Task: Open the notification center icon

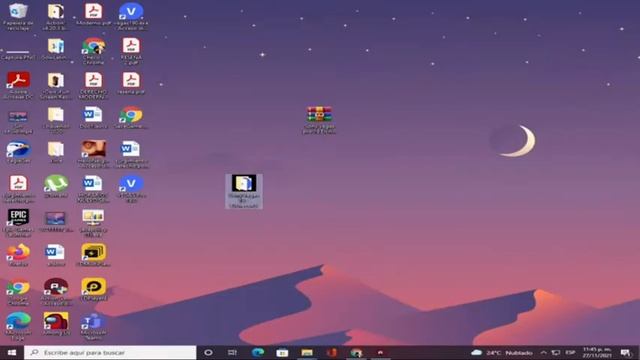Action: [625, 352]
